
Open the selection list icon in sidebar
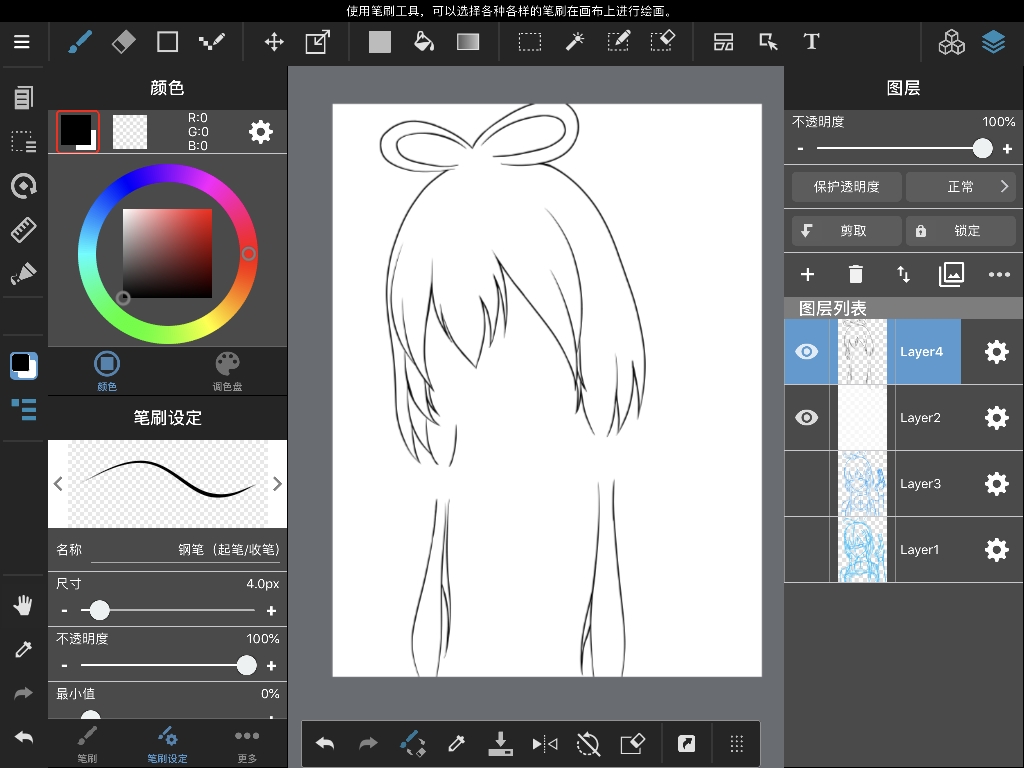(24, 141)
